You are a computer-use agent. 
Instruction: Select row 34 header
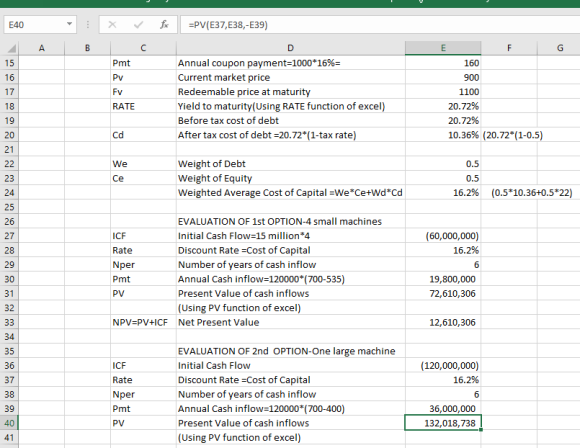click(x=9, y=337)
